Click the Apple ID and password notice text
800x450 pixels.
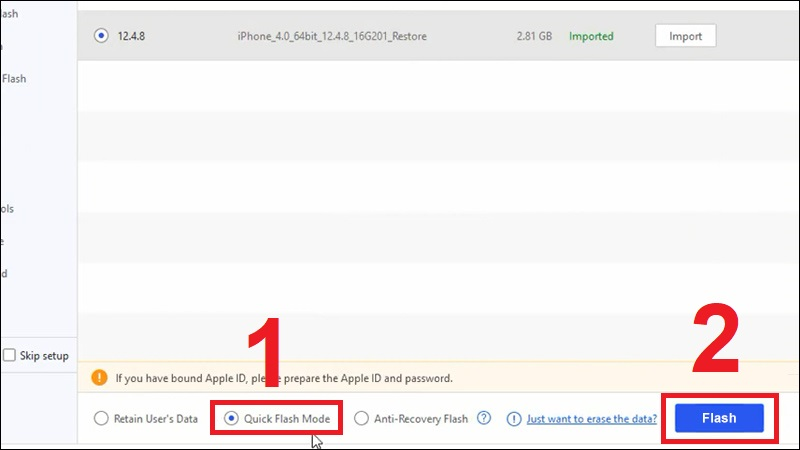click(x=284, y=379)
